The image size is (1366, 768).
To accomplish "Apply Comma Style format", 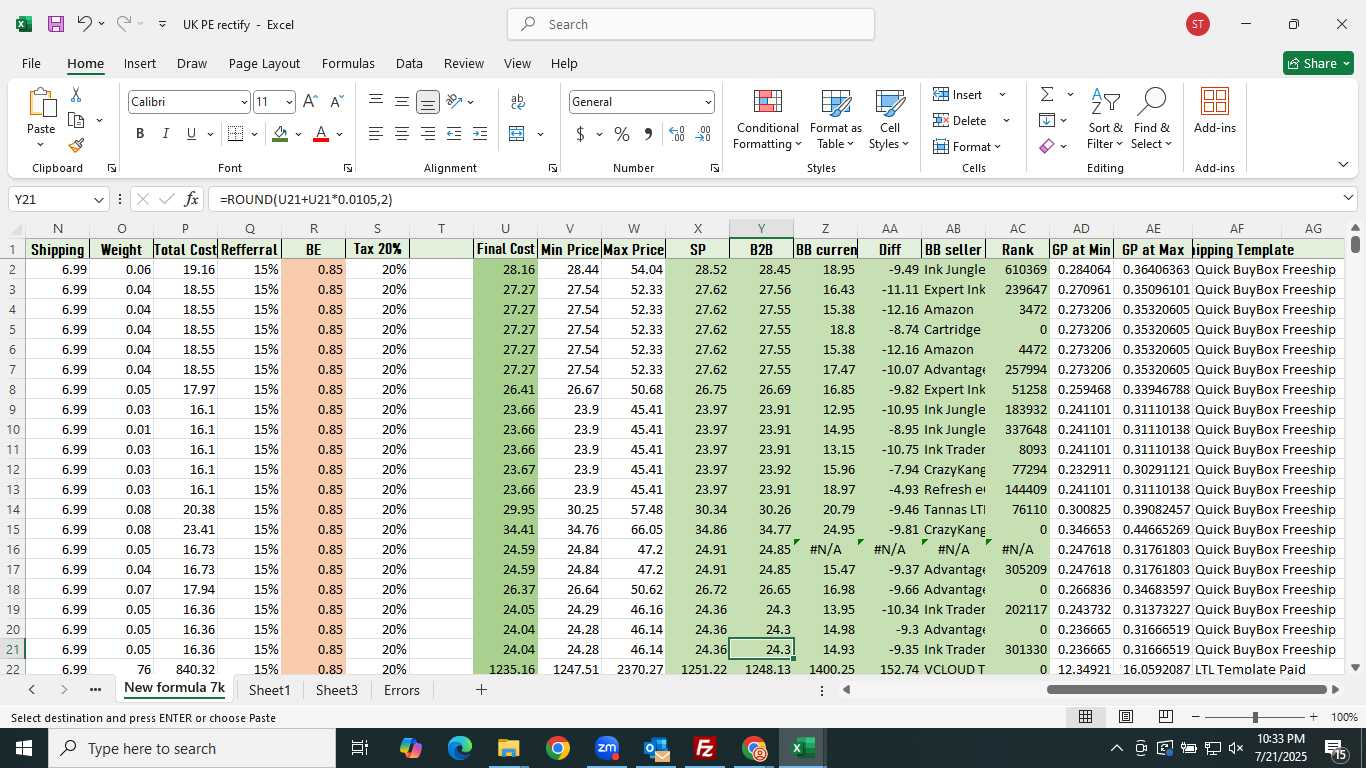I will coord(648,134).
